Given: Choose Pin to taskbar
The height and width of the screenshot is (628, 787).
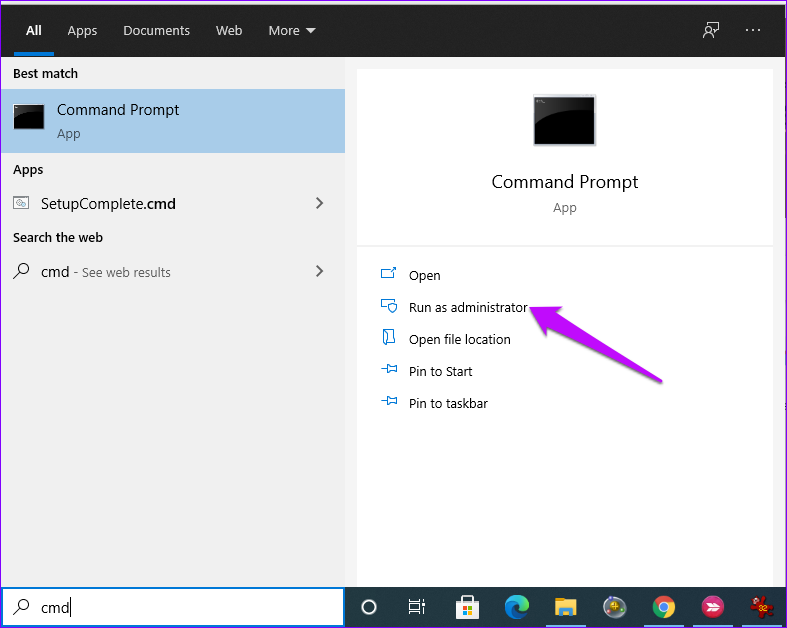Looking at the screenshot, I should [x=448, y=404].
